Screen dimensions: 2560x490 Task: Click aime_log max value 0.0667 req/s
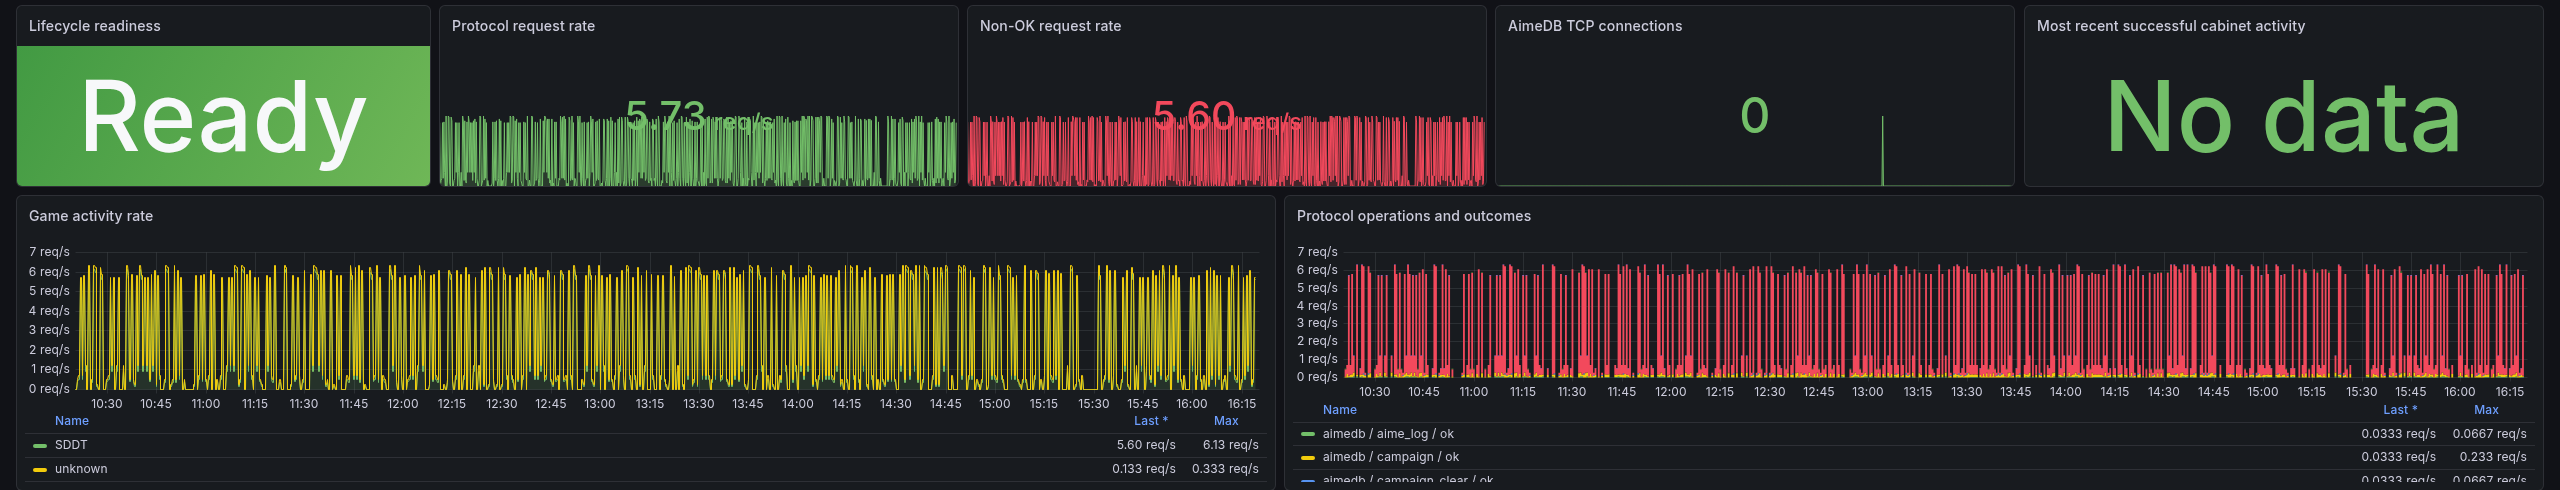[2490, 434]
